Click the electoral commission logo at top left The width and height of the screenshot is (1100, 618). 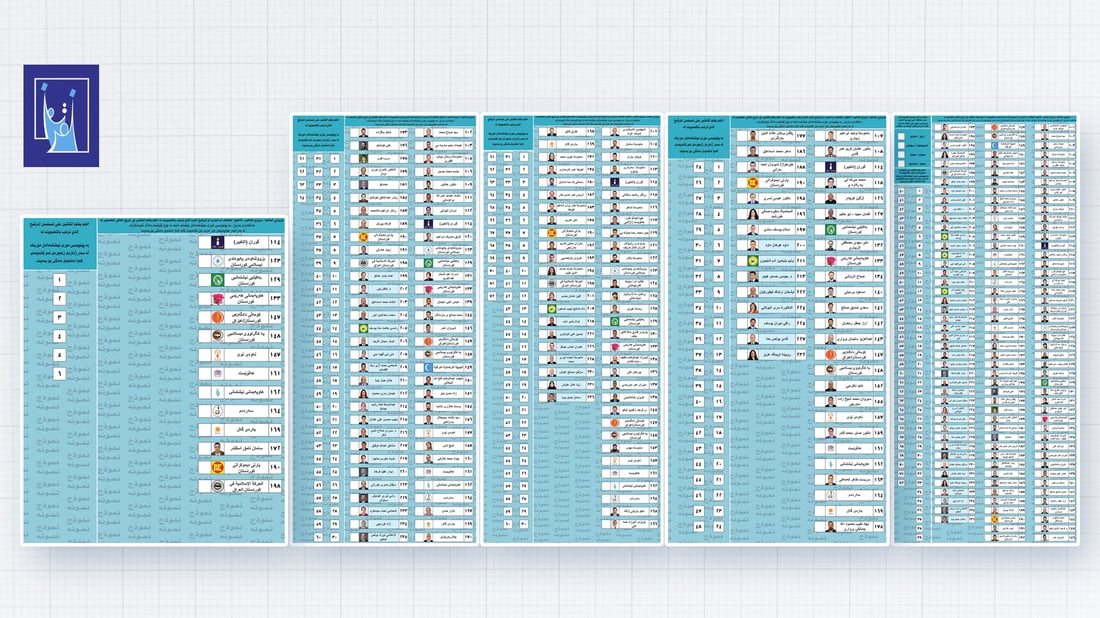pos(61,115)
